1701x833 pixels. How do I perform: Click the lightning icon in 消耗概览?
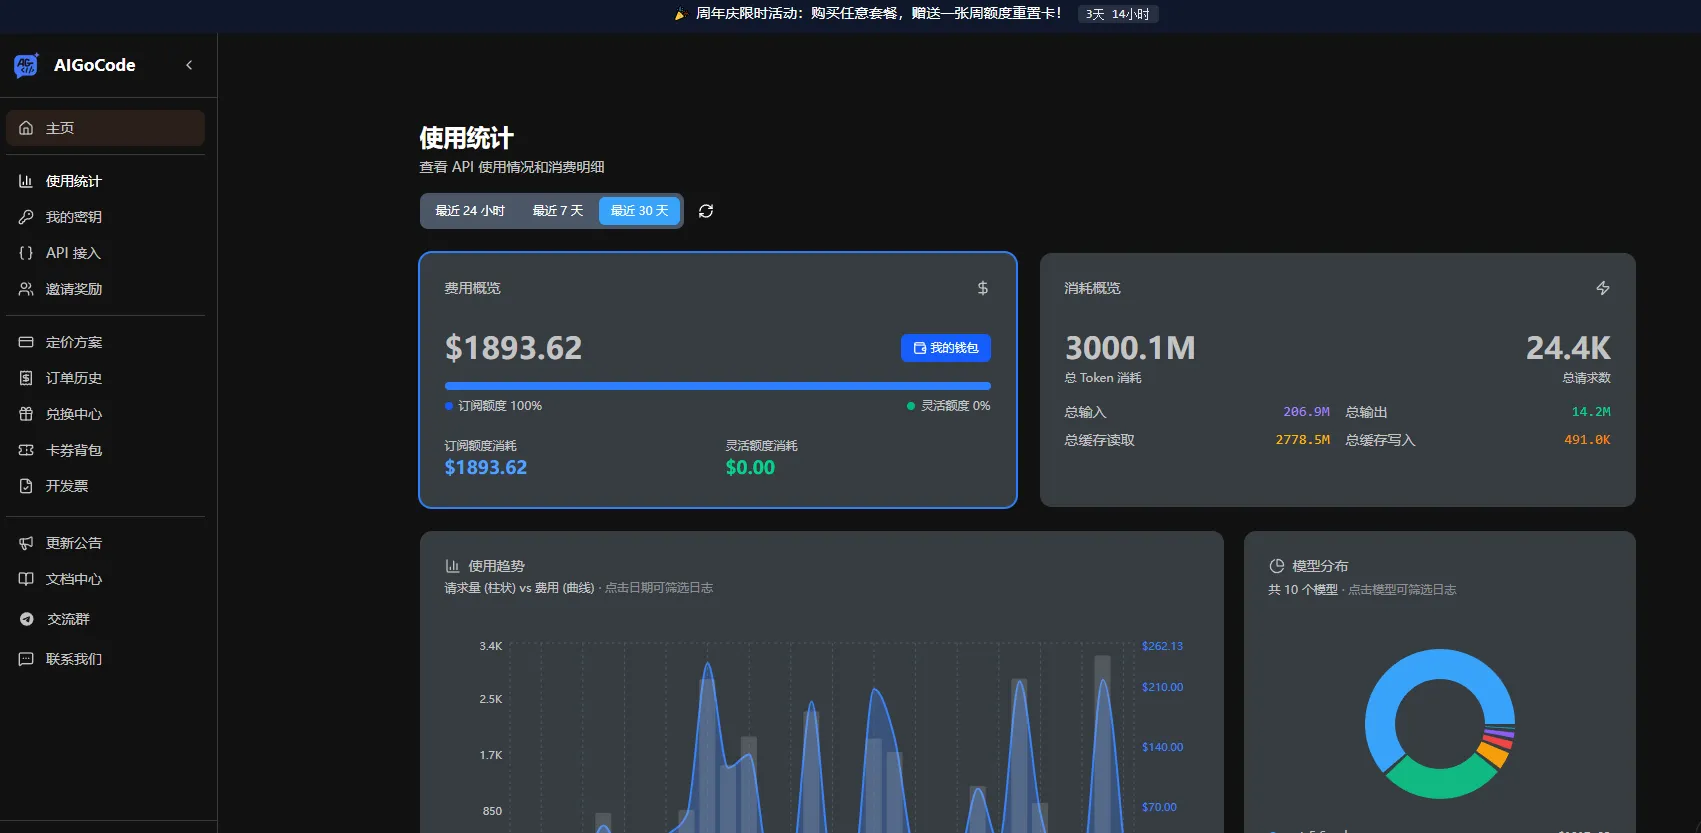point(1603,288)
